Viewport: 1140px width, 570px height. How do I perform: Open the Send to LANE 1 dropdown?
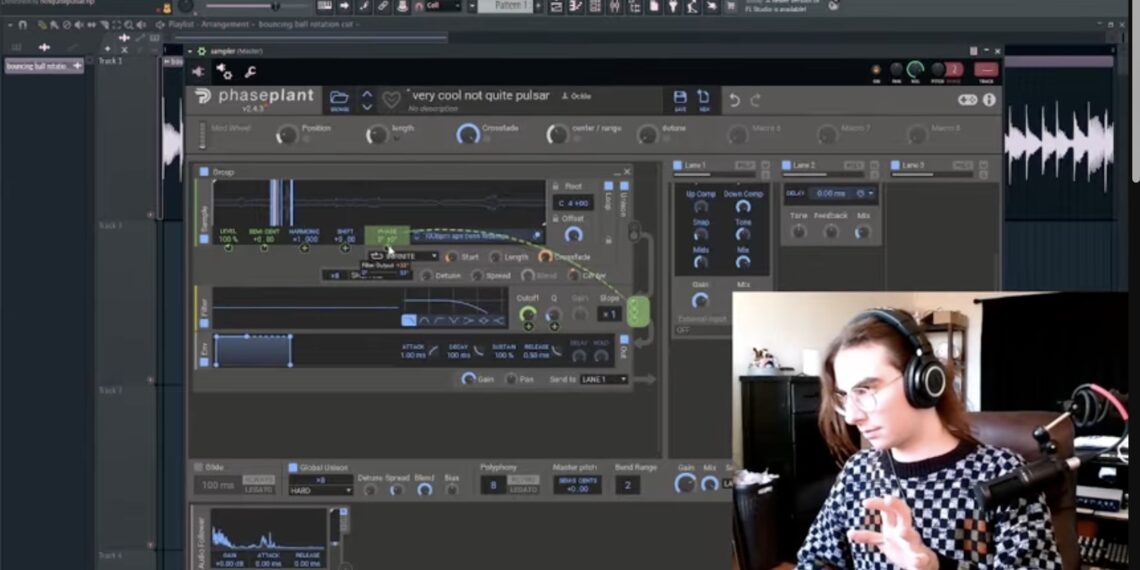coord(604,380)
